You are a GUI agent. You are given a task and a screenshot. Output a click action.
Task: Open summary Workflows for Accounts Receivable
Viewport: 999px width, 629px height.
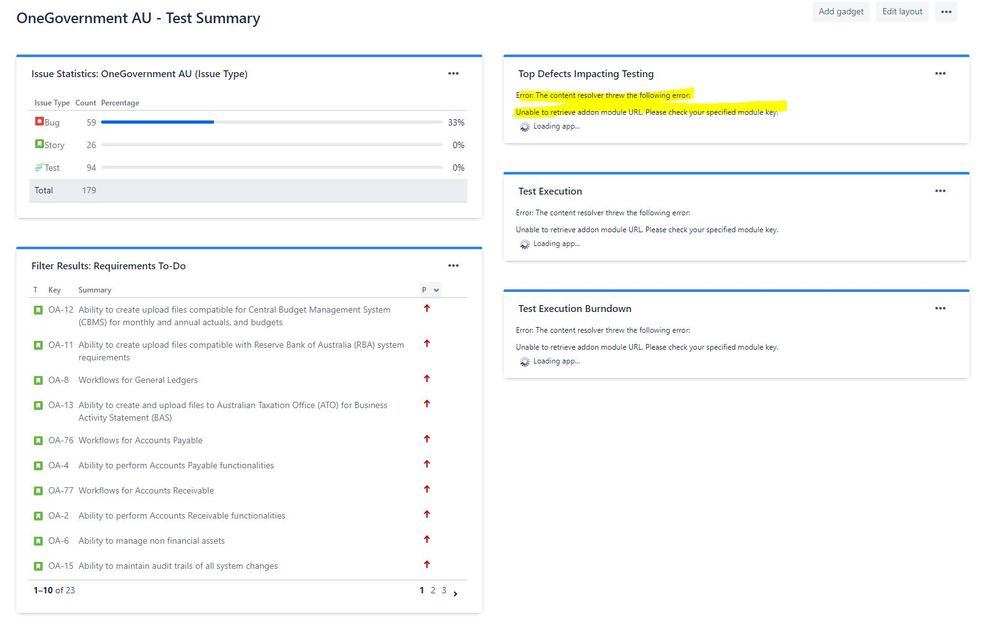pos(146,491)
